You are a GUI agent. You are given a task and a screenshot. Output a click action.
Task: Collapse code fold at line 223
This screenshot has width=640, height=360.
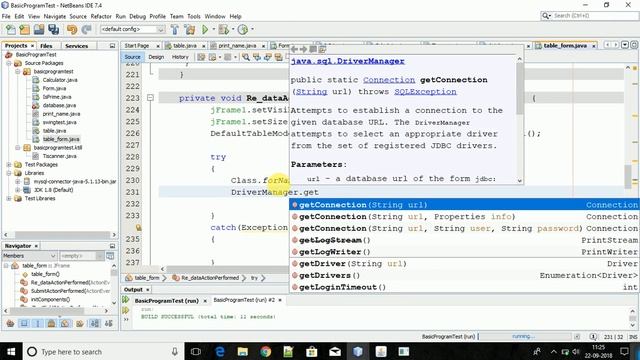click(150, 98)
